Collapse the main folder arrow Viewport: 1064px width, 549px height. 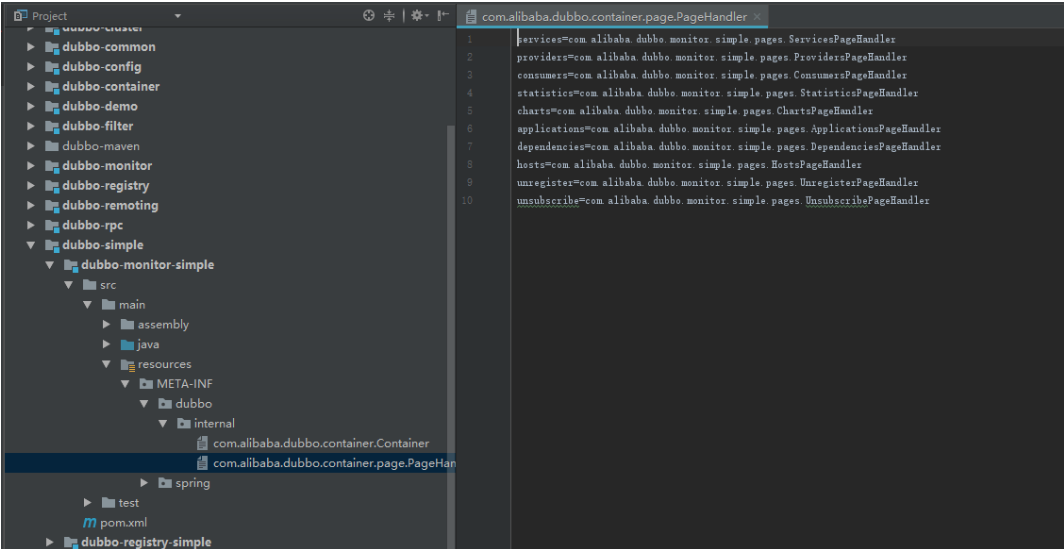(x=88, y=305)
